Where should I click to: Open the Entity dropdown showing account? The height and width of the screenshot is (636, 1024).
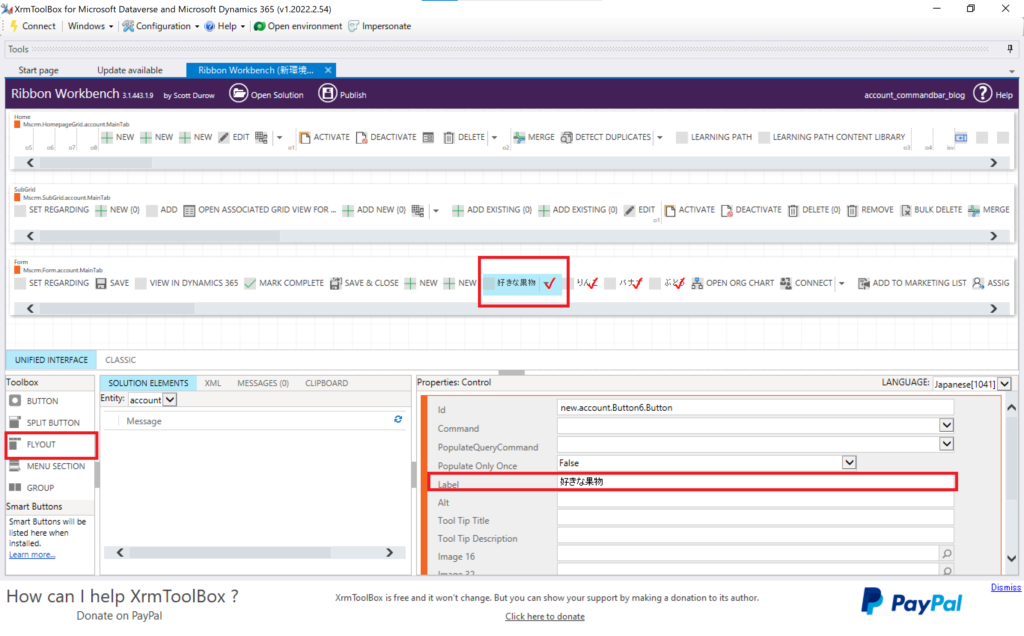point(170,400)
